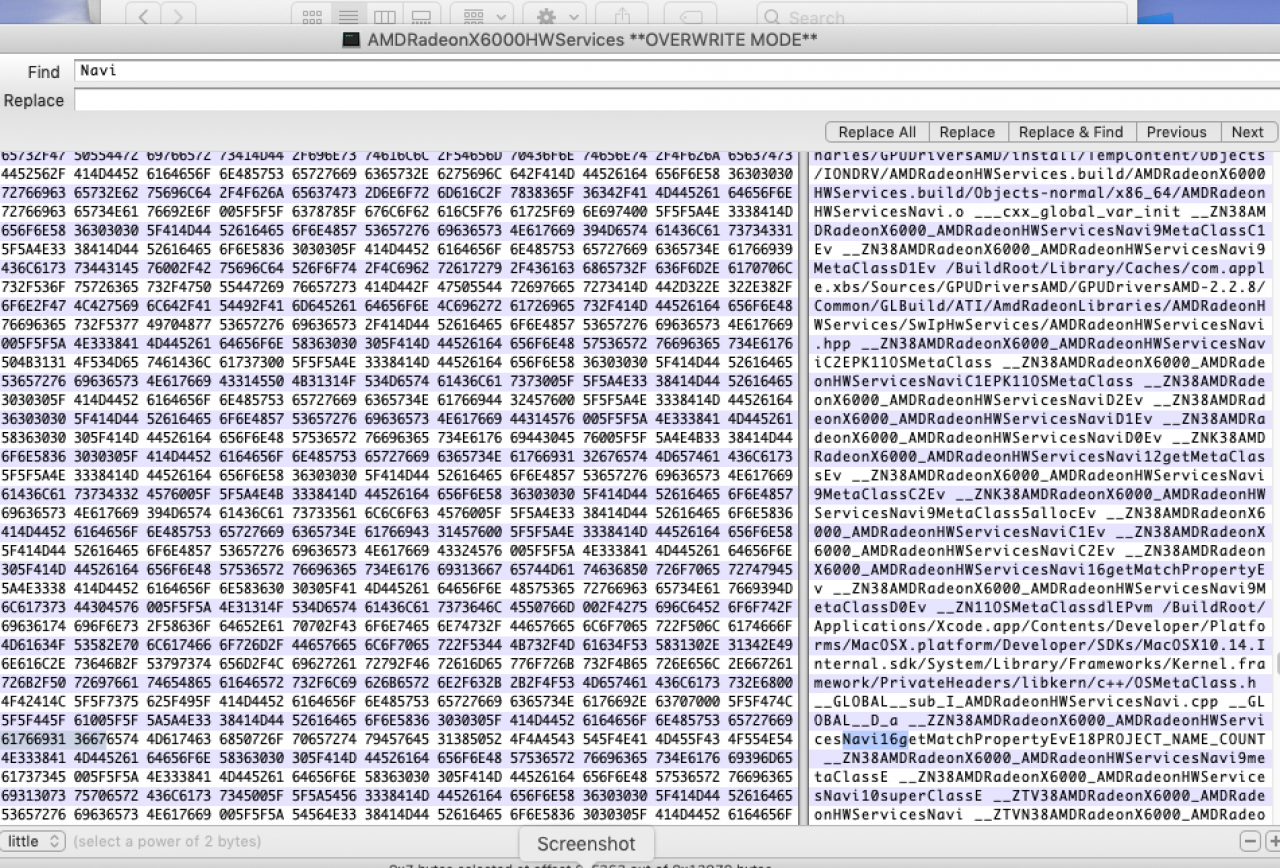Switch Finder to column view
Image resolution: width=1280 pixels, height=868 pixels.
pyautogui.click(x=384, y=16)
